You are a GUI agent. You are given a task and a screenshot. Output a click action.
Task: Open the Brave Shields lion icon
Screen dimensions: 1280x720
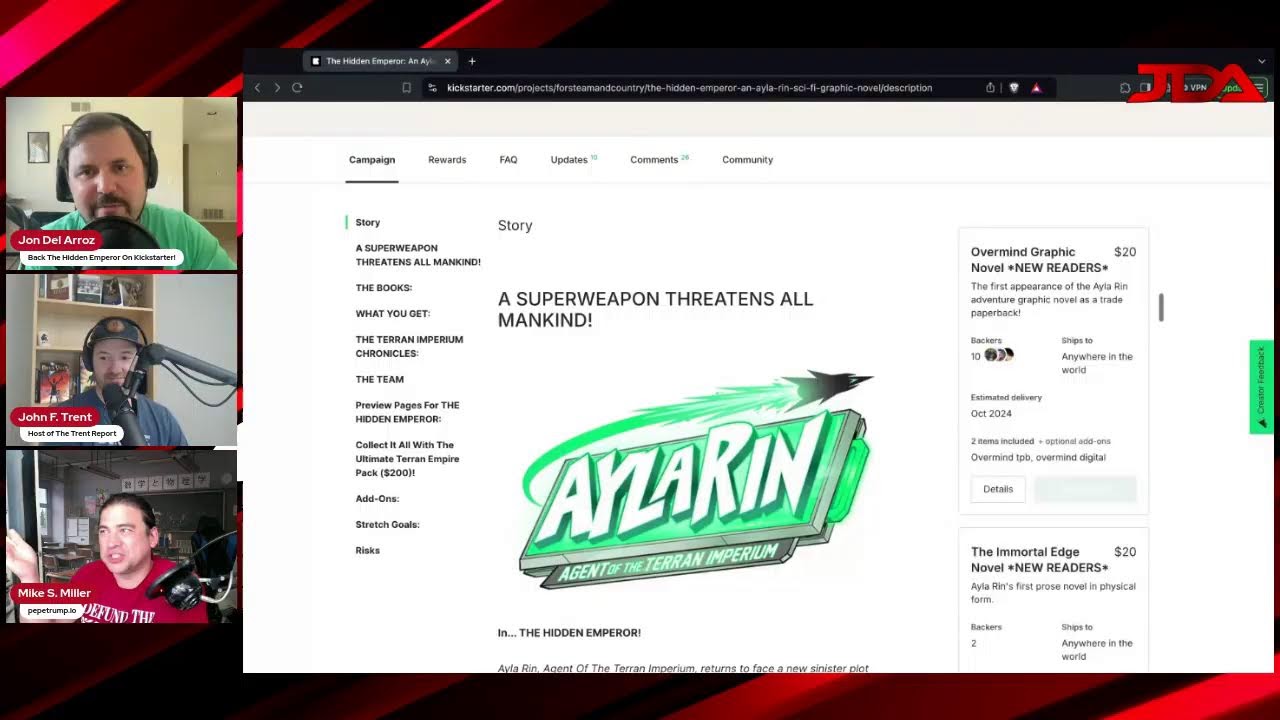pos(1014,88)
